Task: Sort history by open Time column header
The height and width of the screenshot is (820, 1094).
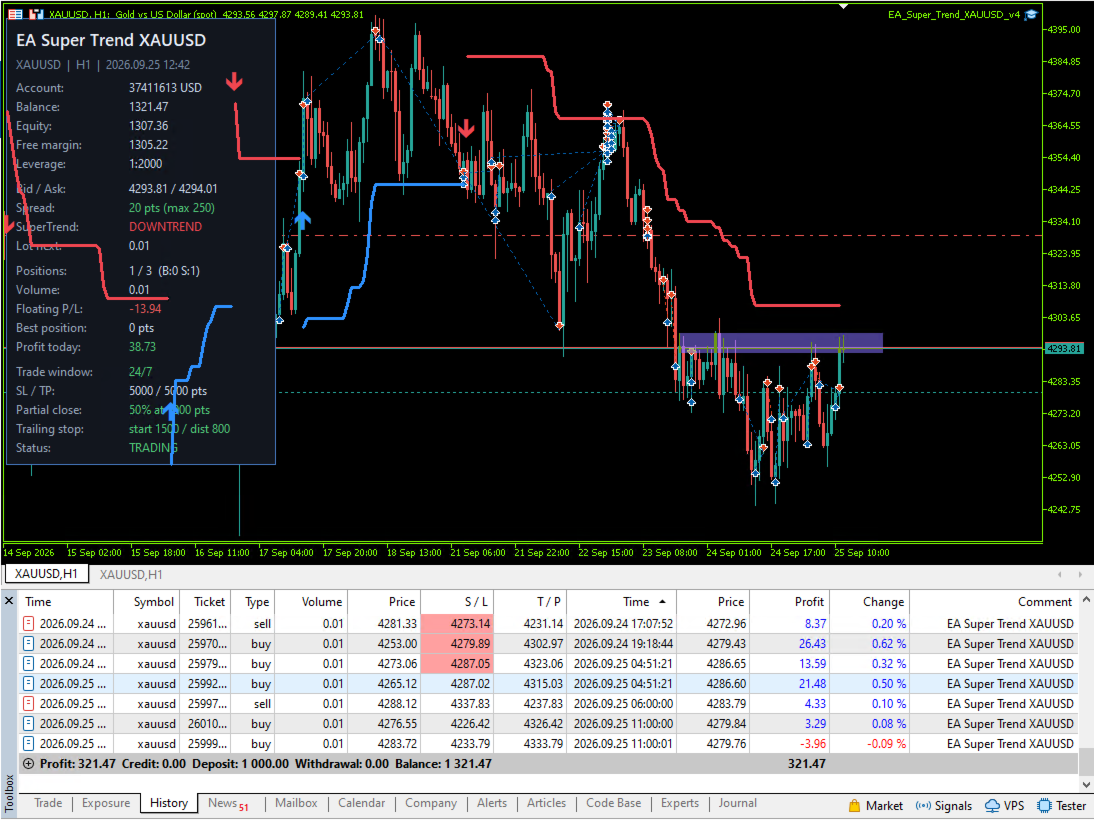Action: coord(66,602)
